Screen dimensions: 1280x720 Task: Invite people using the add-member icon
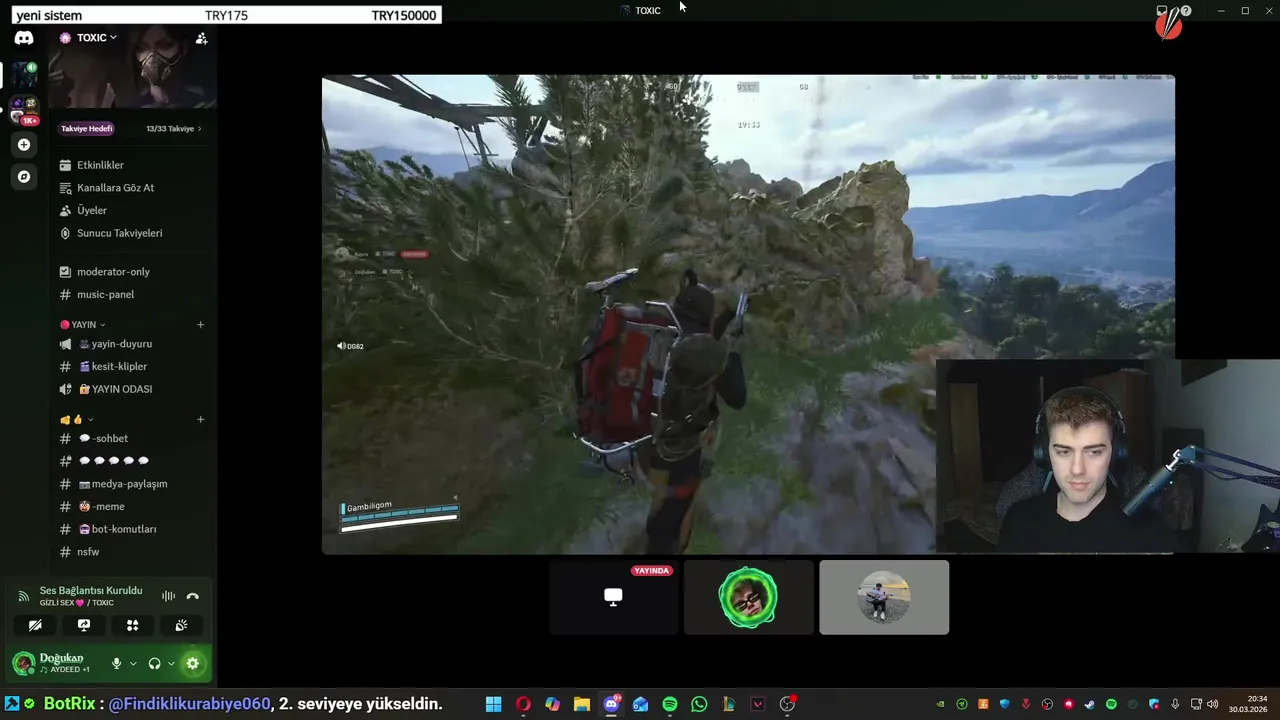(201, 38)
